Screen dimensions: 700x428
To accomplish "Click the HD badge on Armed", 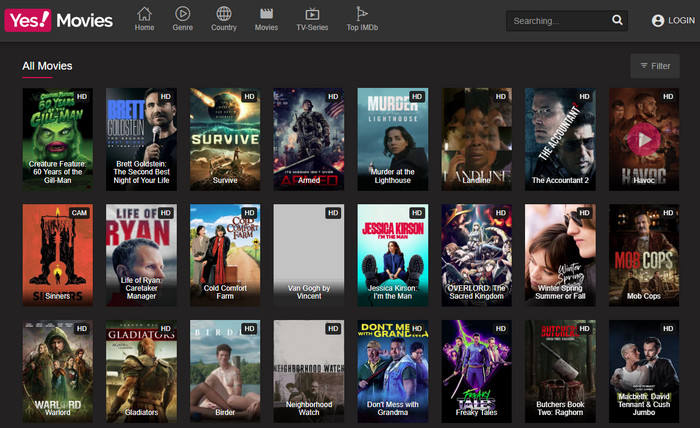I will click(x=333, y=97).
